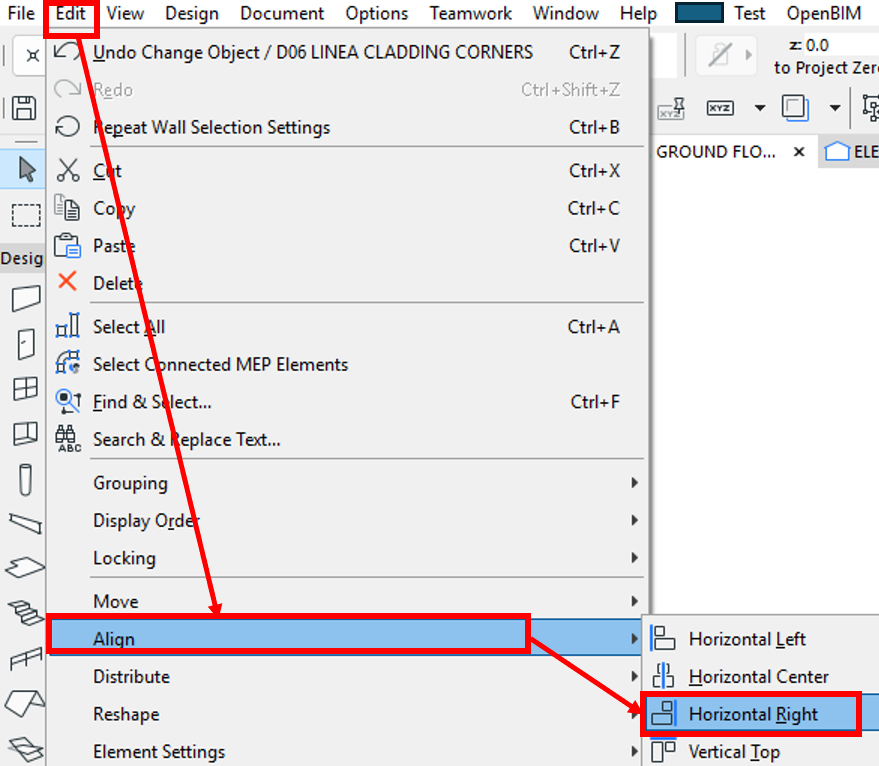Screen dimensions: 879x766
Task: Undo Change Object D06 LINEA CLADDING CORNERS
Action: tap(348, 52)
